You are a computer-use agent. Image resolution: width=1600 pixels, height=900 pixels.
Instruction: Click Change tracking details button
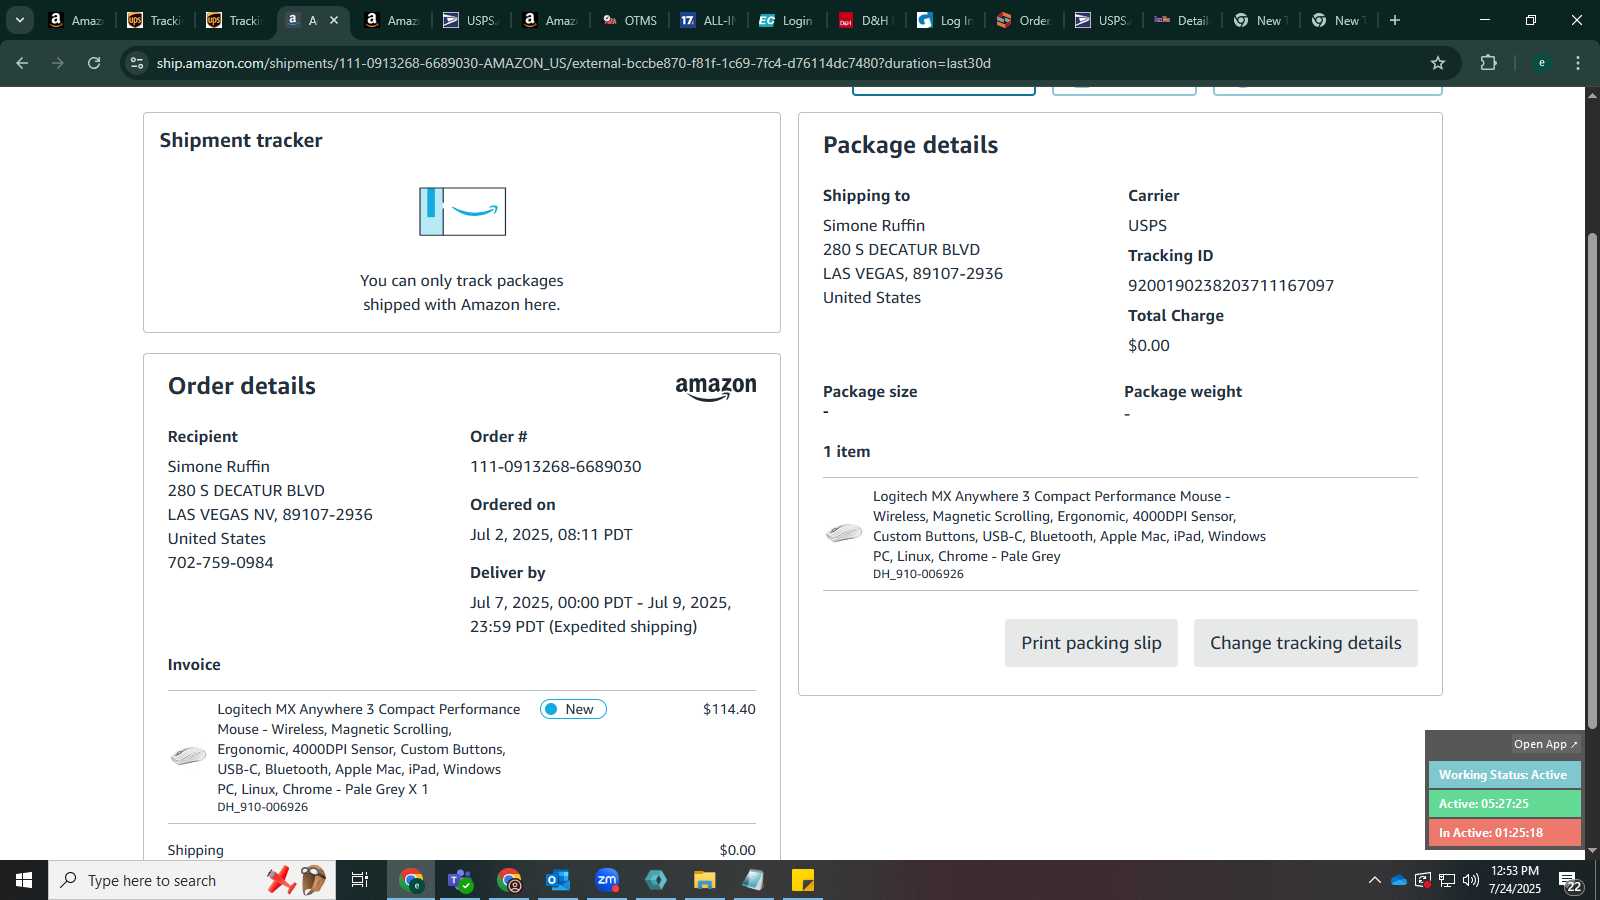(1305, 643)
